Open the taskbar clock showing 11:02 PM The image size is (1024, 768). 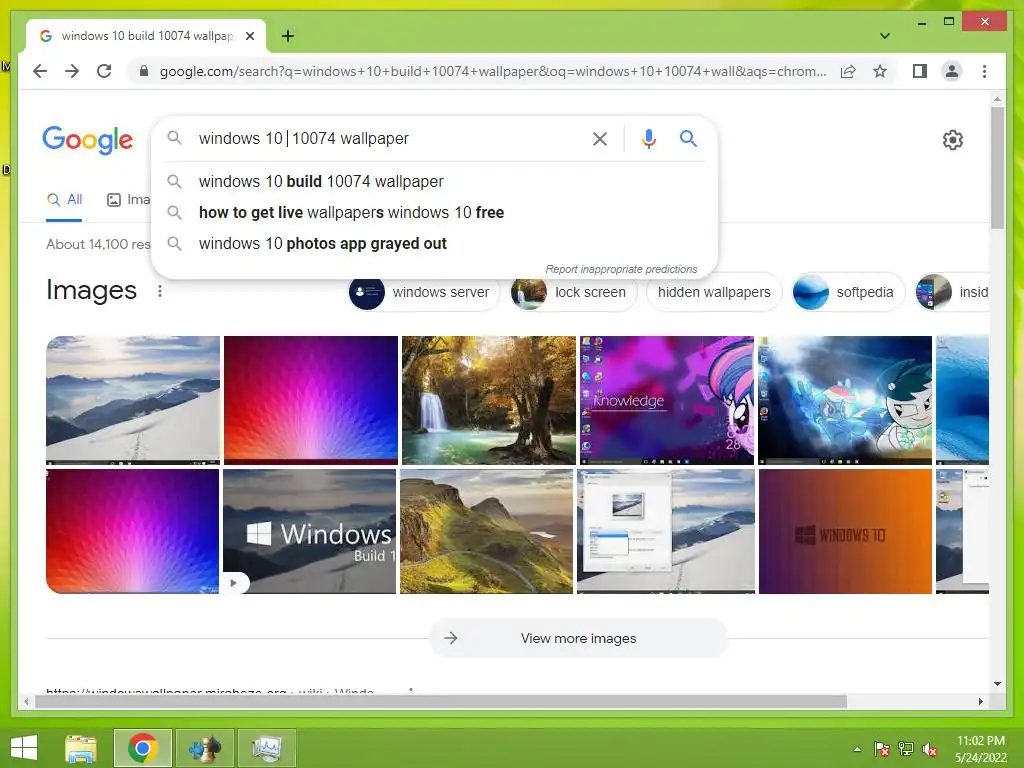click(980, 749)
